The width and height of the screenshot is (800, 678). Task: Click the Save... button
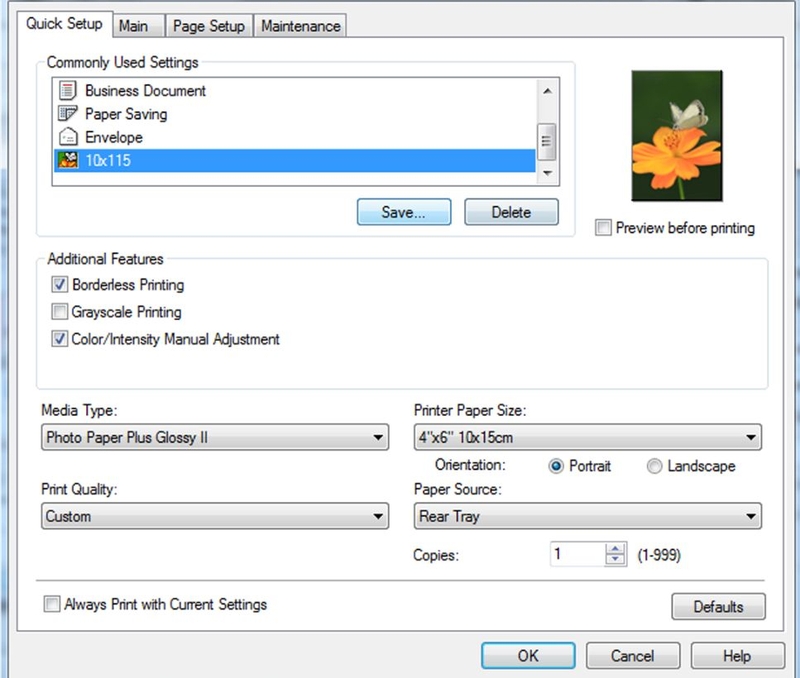tap(404, 212)
